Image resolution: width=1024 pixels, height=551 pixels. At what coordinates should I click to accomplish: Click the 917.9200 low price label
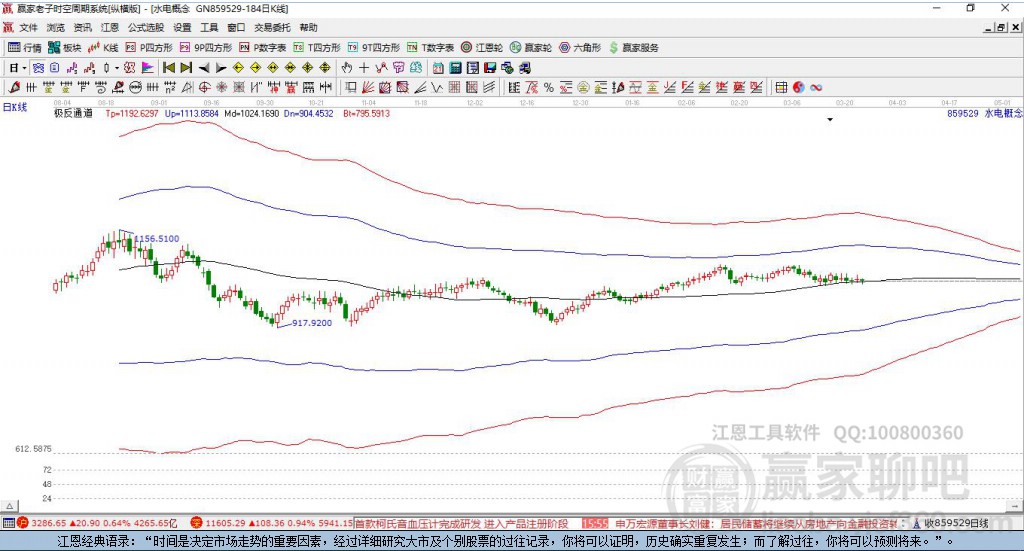(x=312, y=323)
